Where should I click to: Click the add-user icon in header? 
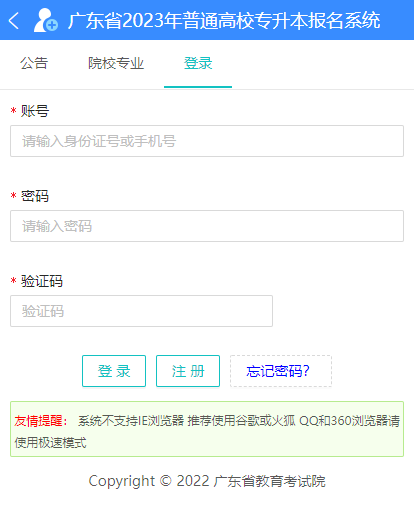[46, 20]
